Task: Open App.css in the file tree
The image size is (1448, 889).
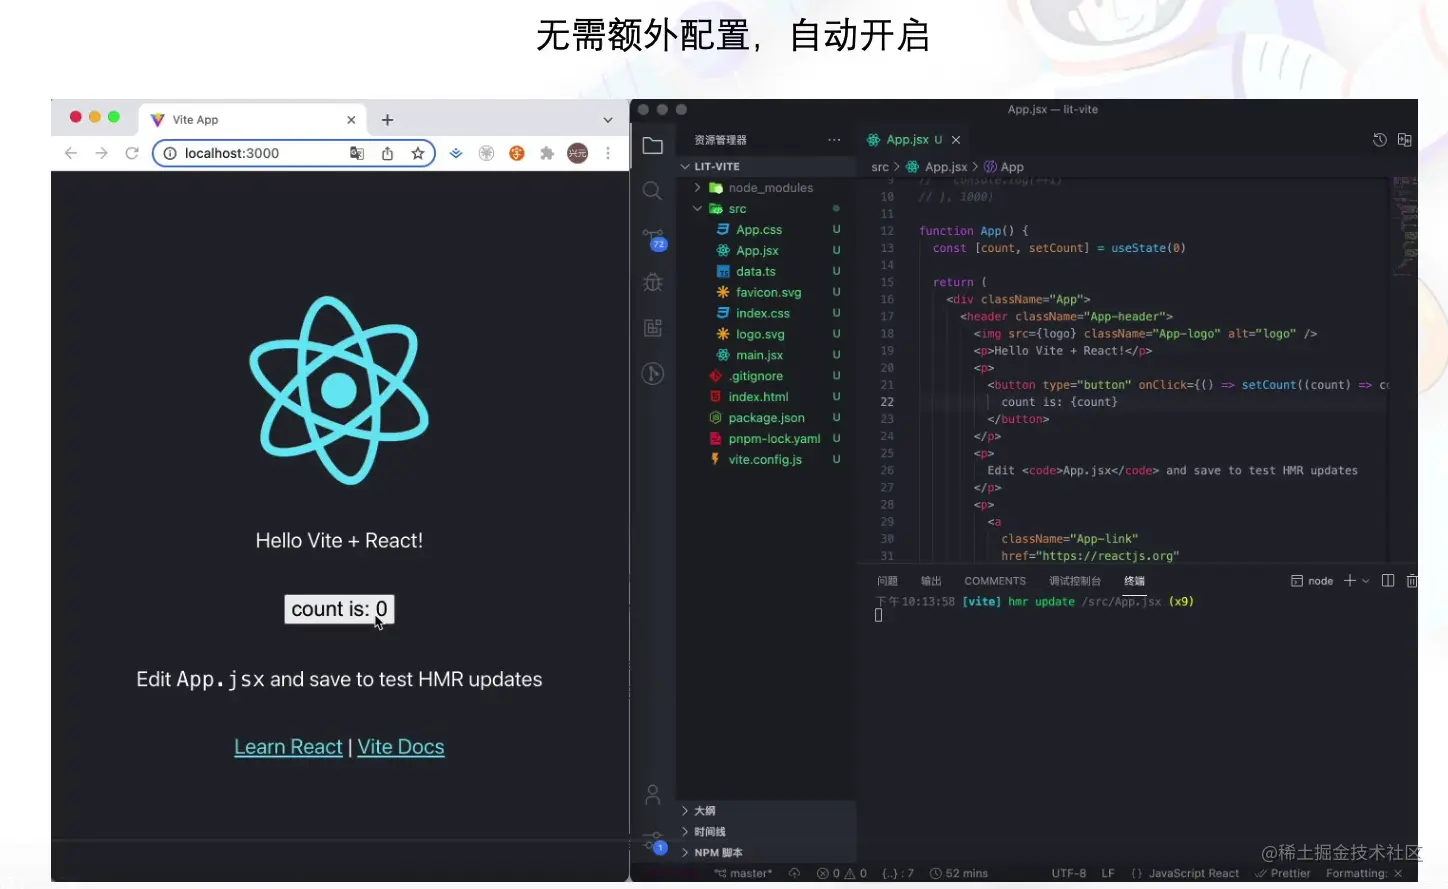Action: pos(759,230)
